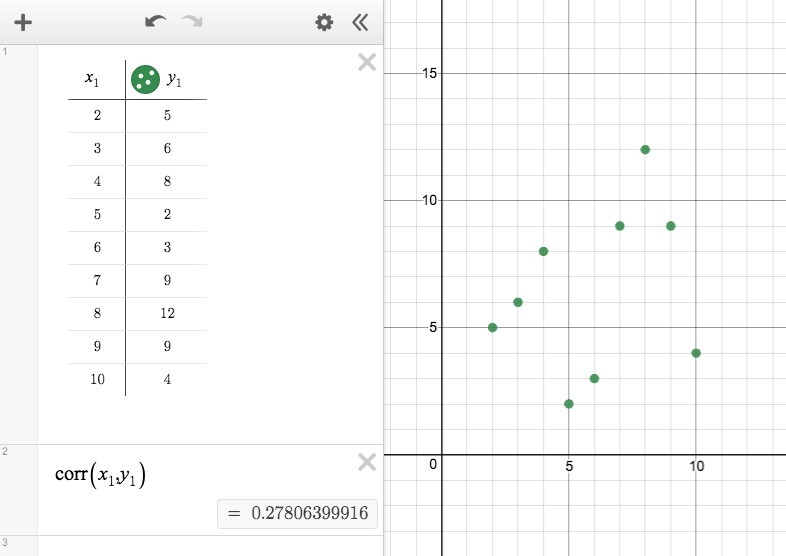Select the x1 column header
Screen dimensions: 786x556
[x=92, y=79]
